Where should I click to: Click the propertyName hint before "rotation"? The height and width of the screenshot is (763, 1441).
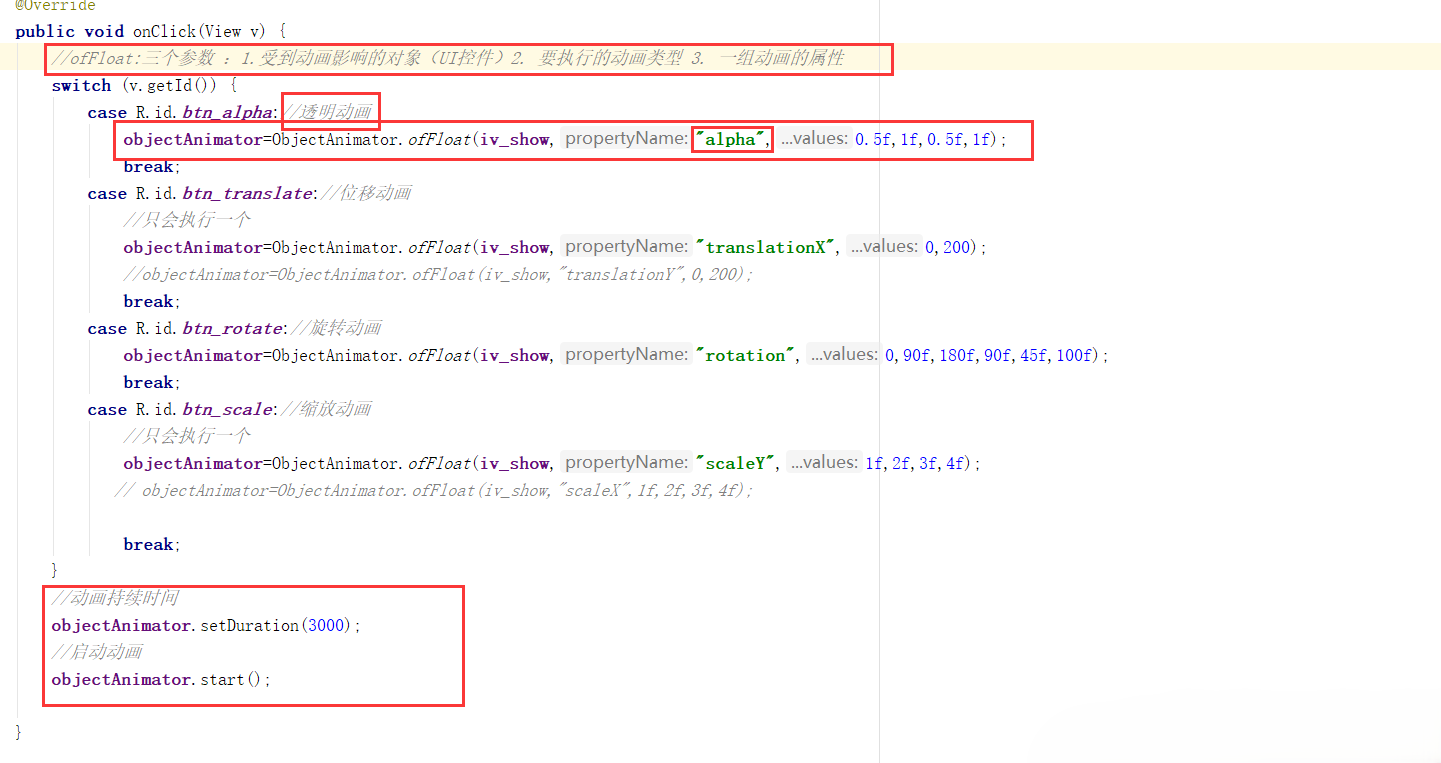pos(626,355)
